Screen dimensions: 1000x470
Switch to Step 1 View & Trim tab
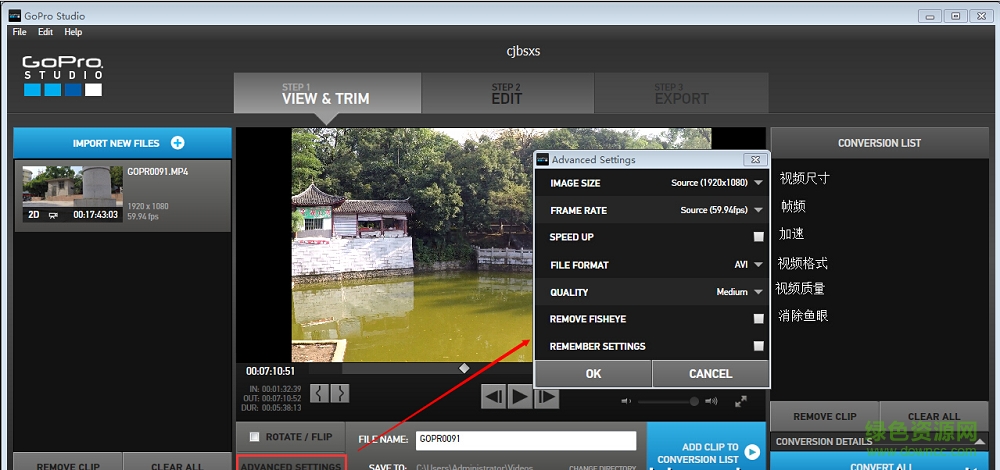[327, 93]
